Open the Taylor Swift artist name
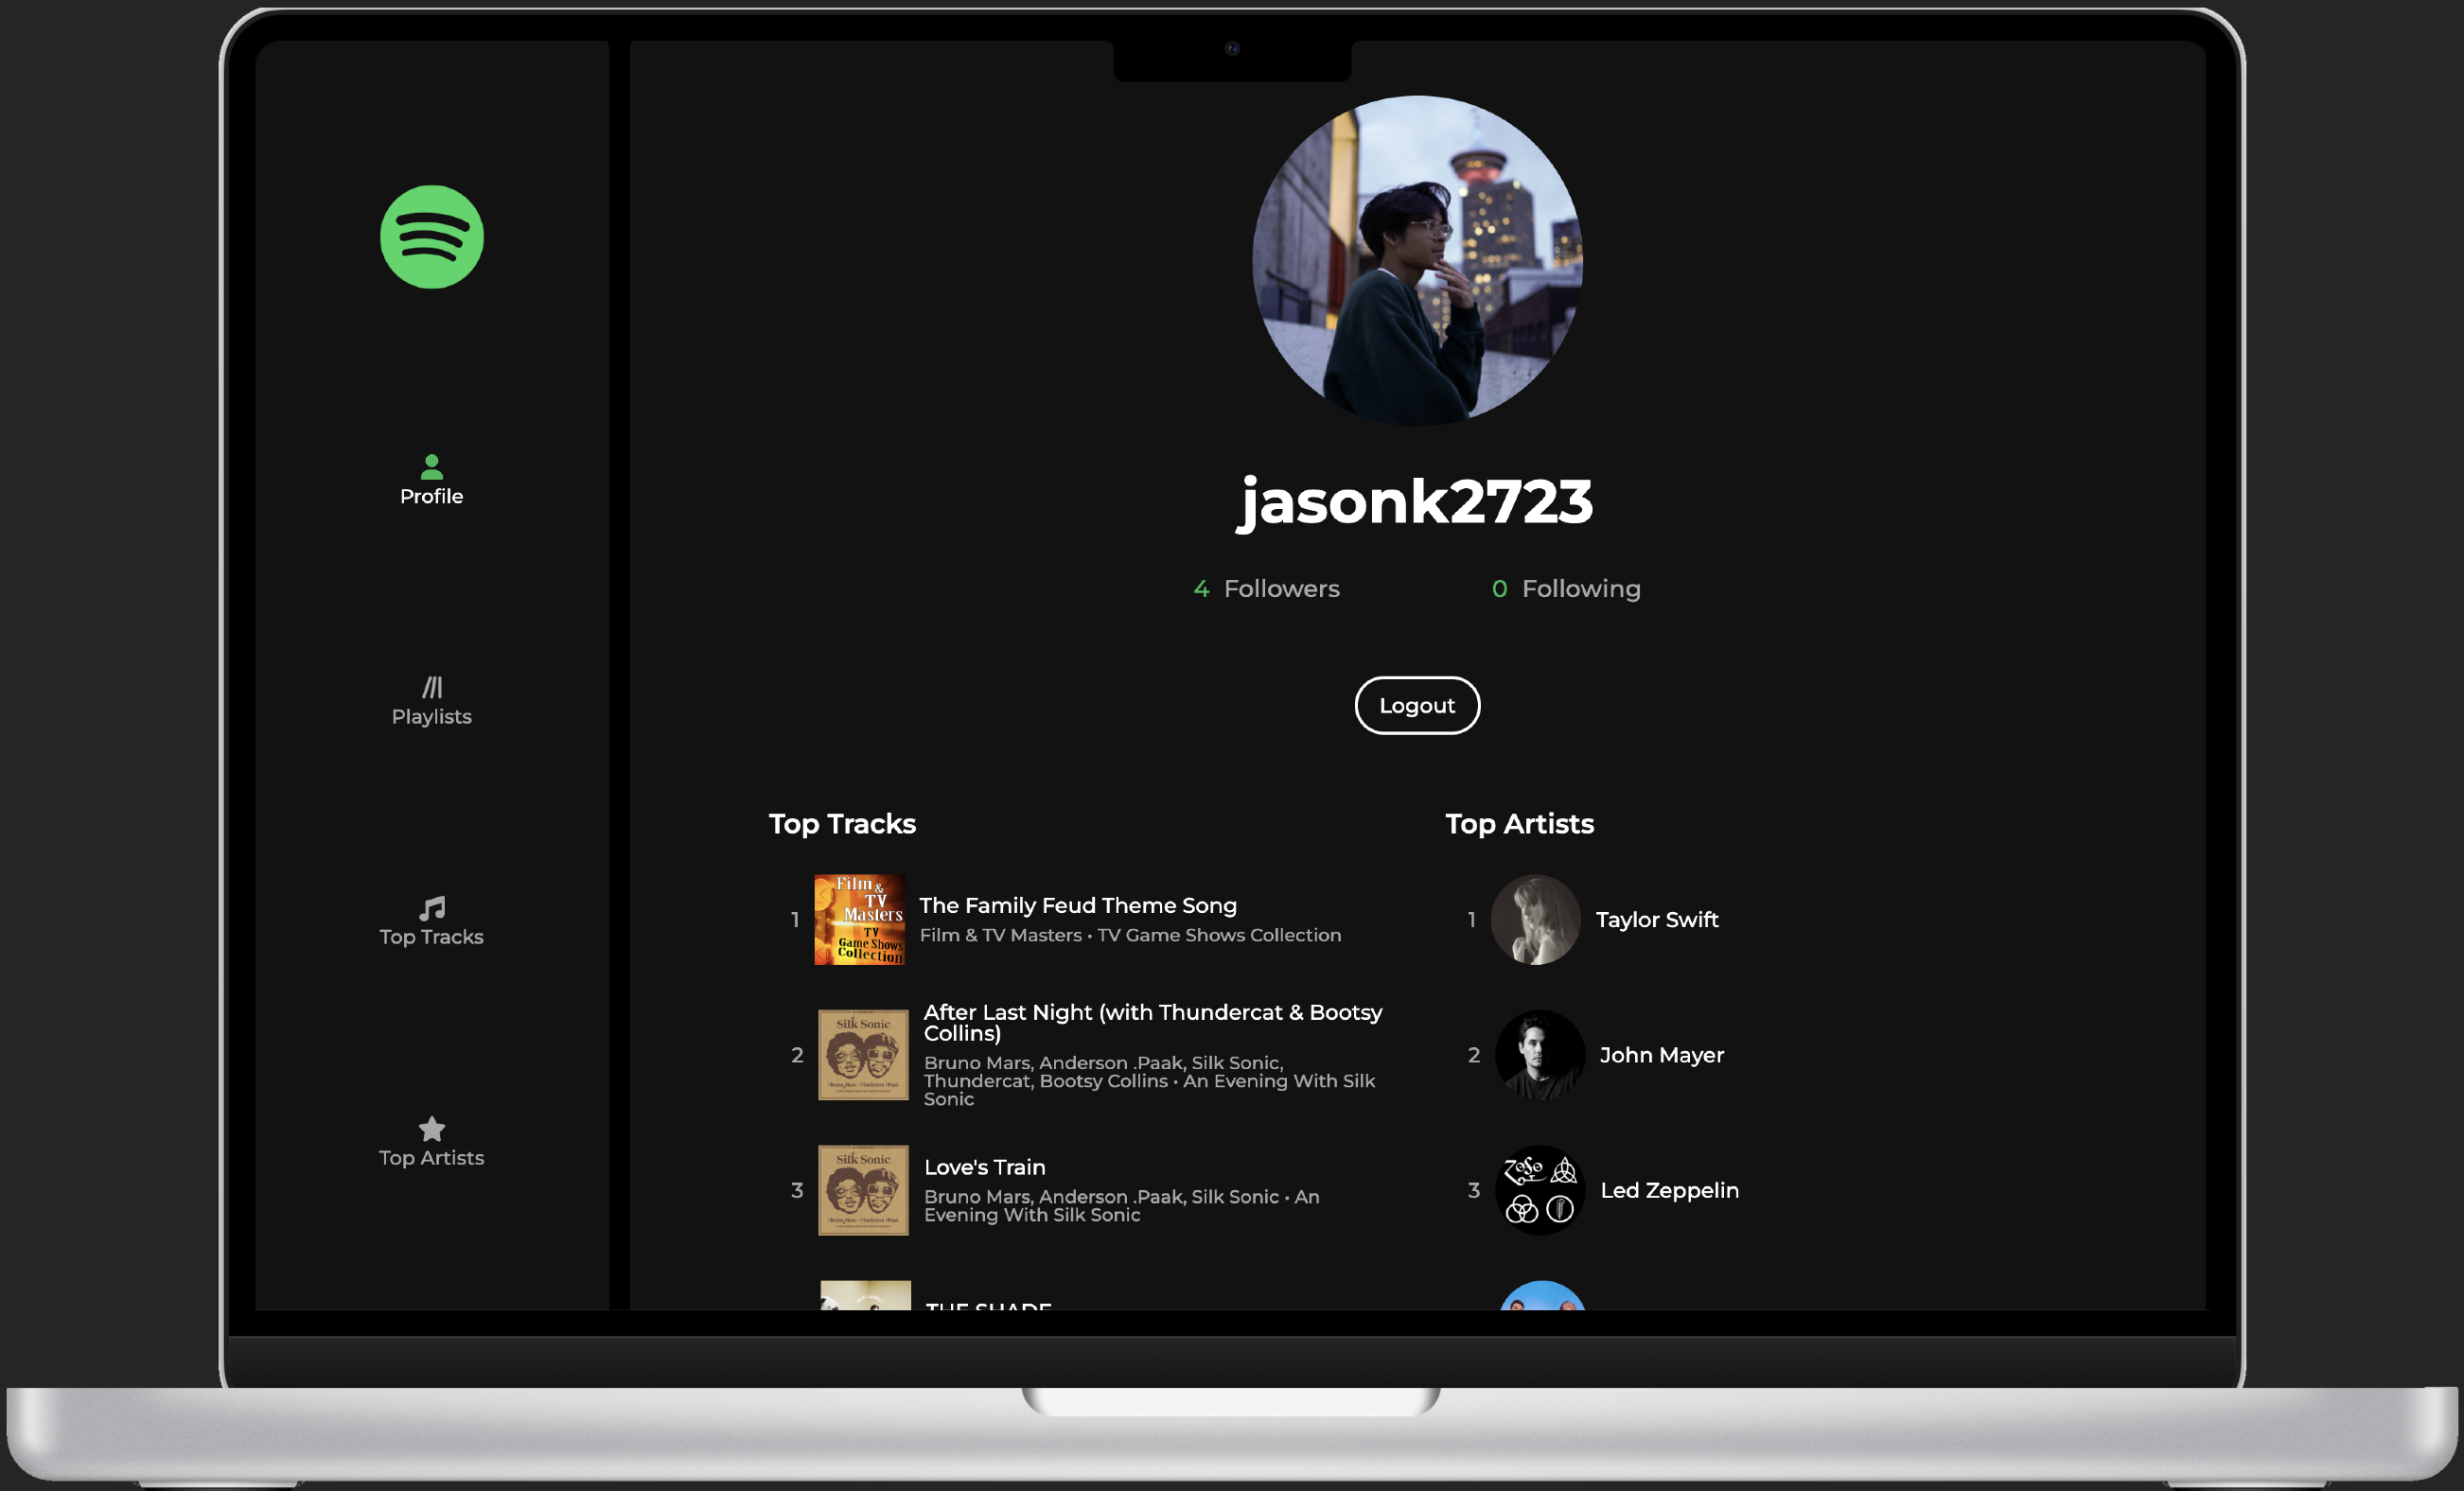Viewport: 2464px width, 1491px height. click(x=1657, y=920)
